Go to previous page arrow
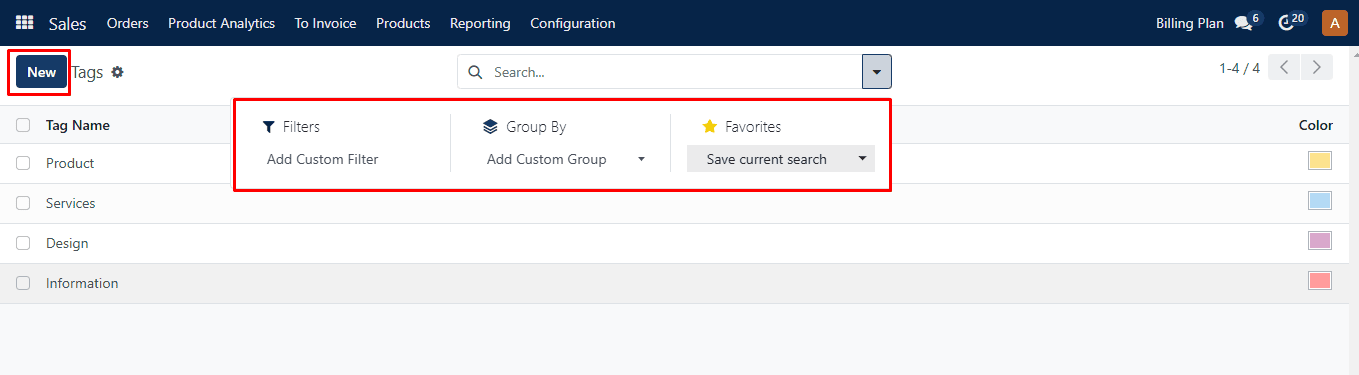1359x375 pixels. pyautogui.click(x=1284, y=68)
